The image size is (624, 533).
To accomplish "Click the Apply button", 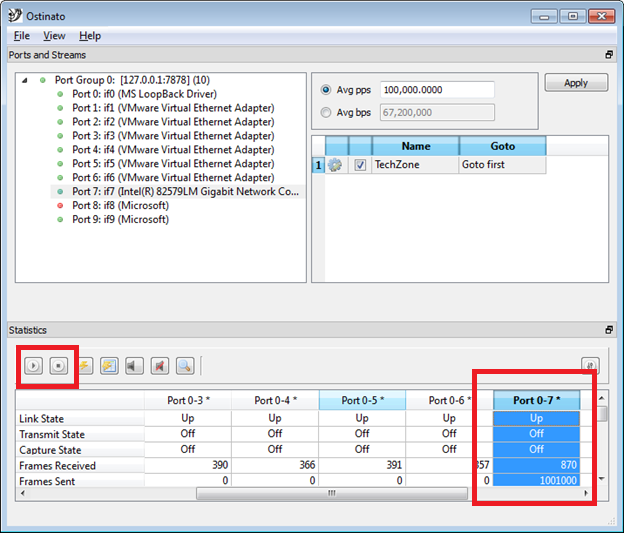I will [x=576, y=83].
